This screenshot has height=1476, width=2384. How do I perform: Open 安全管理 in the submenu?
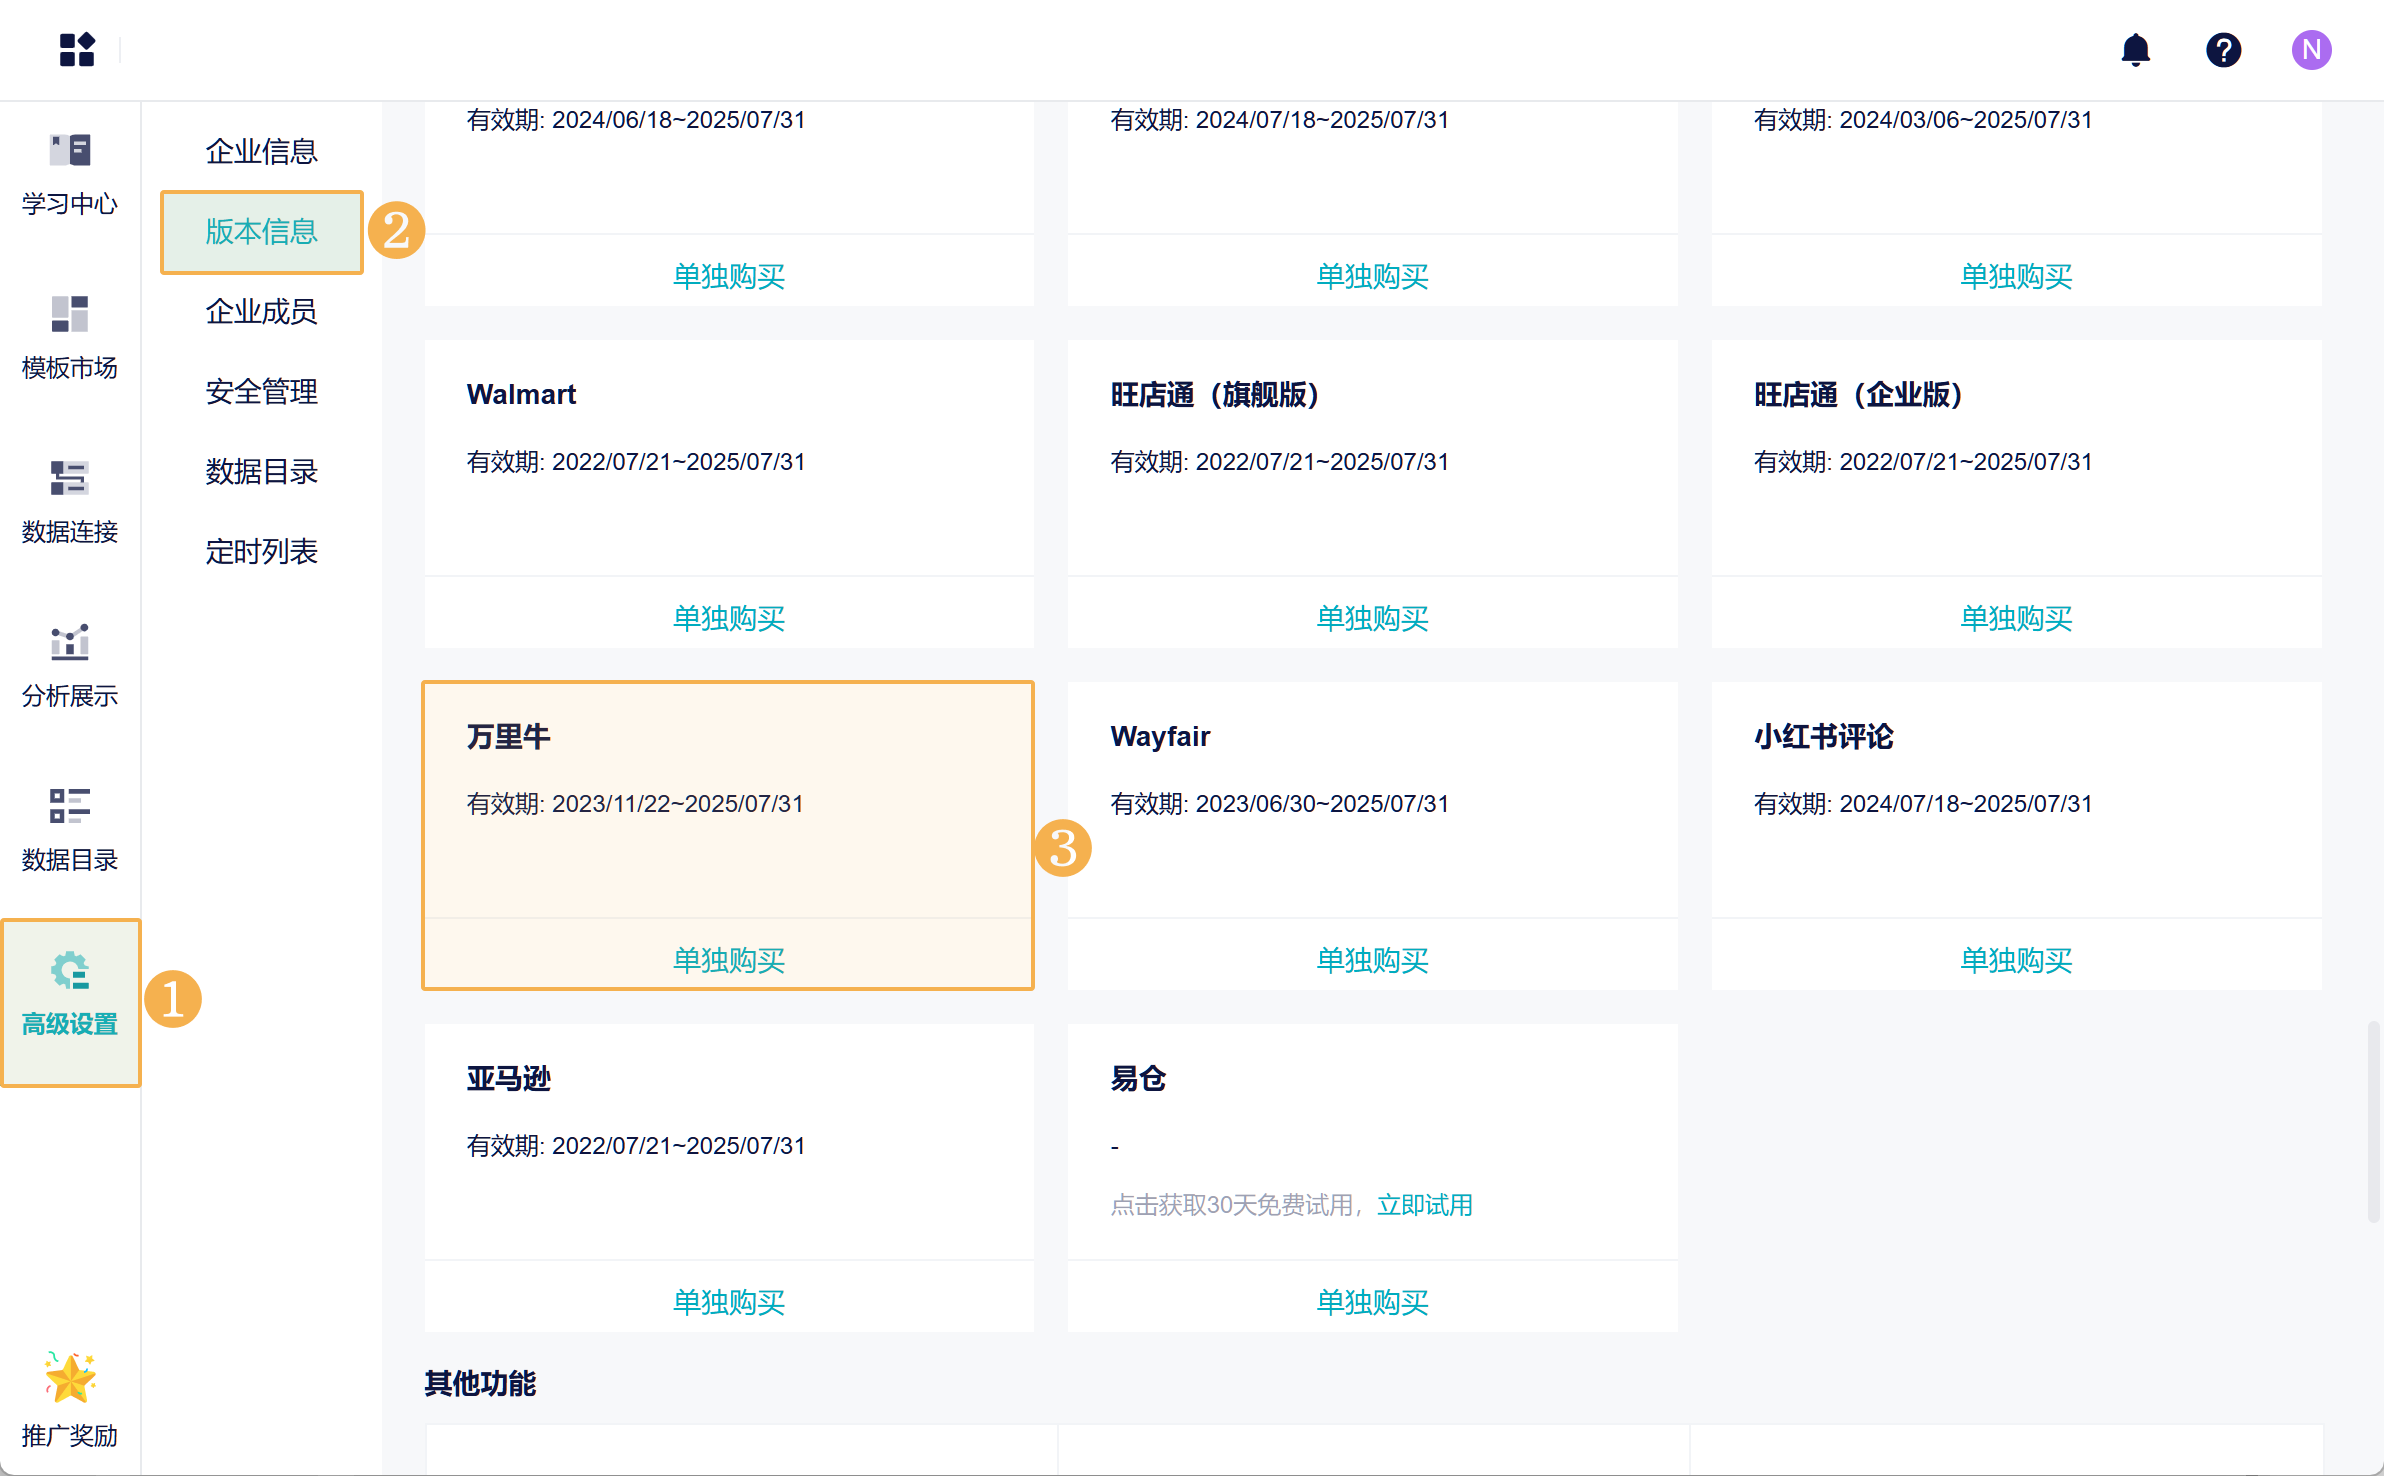coord(261,392)
